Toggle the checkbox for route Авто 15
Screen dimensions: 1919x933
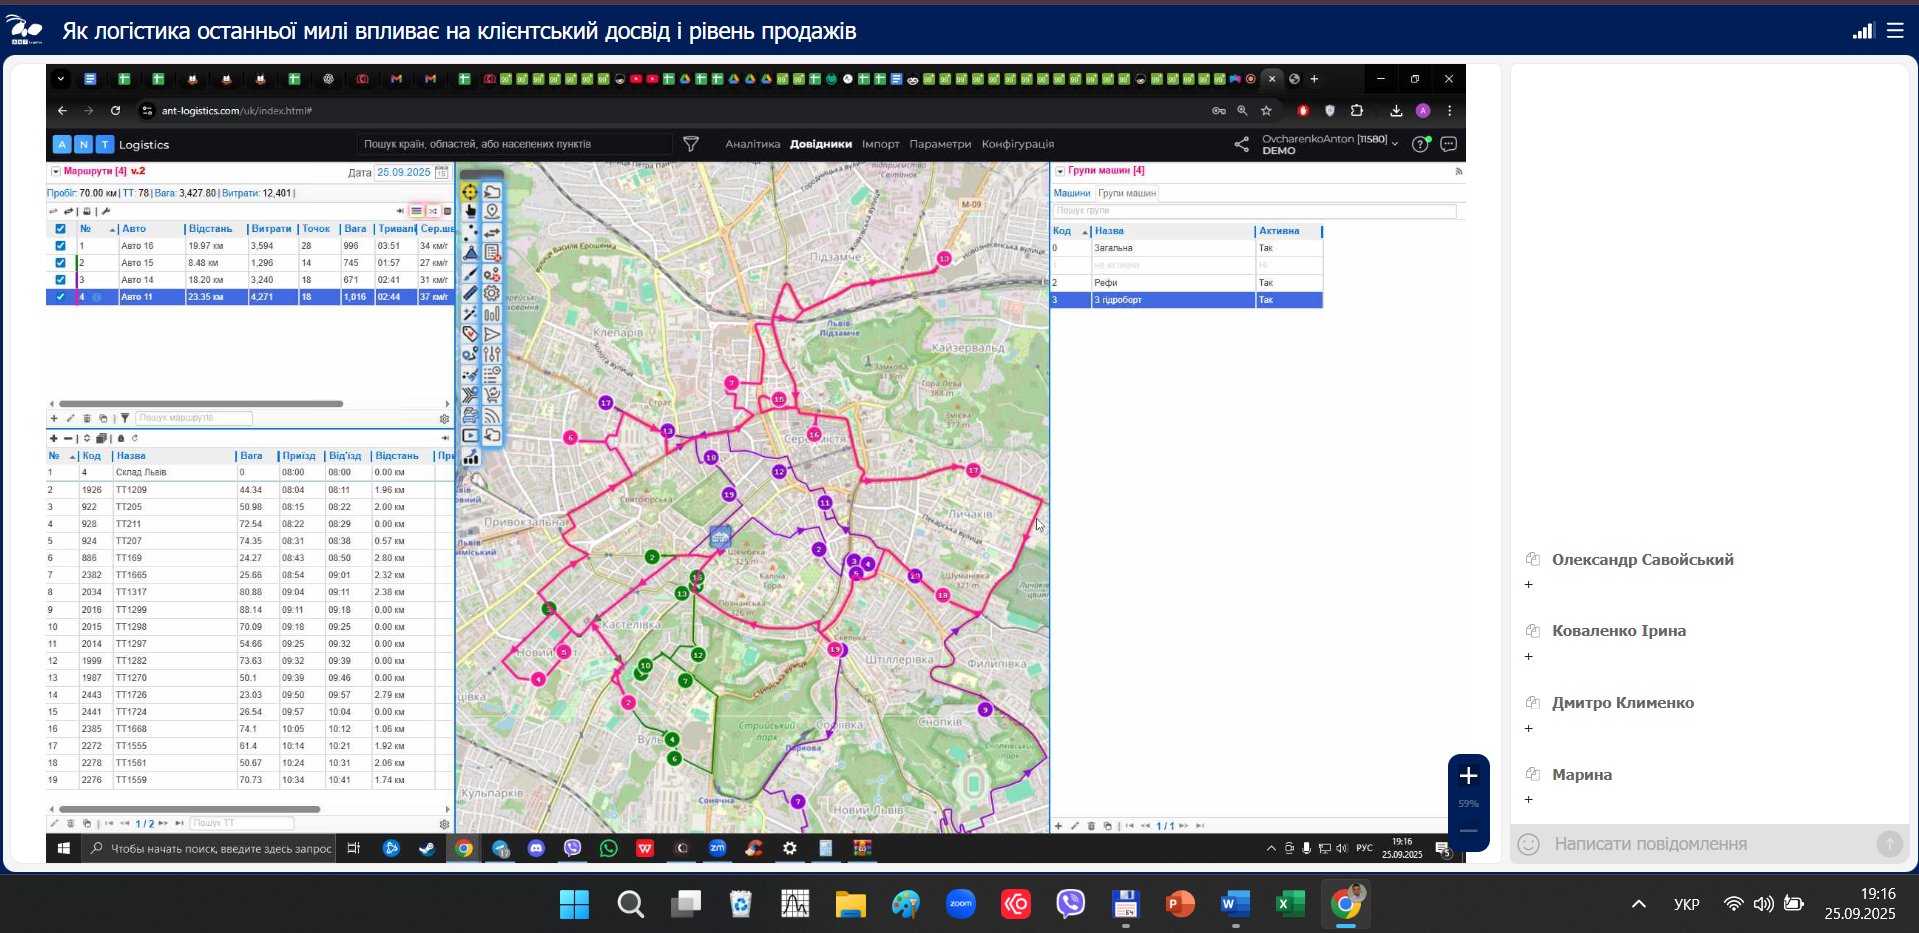[x=60, y=263]
